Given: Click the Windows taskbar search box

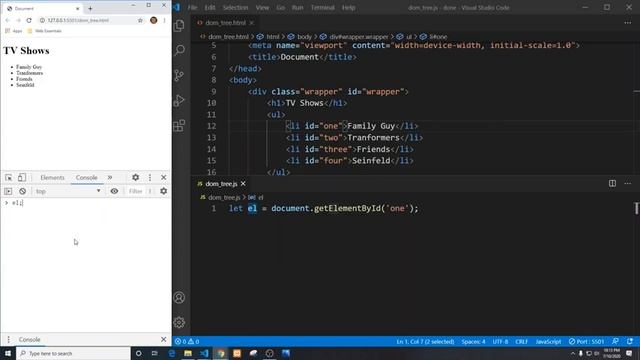Looking at the screenshot, I should [x=73, y=353].
